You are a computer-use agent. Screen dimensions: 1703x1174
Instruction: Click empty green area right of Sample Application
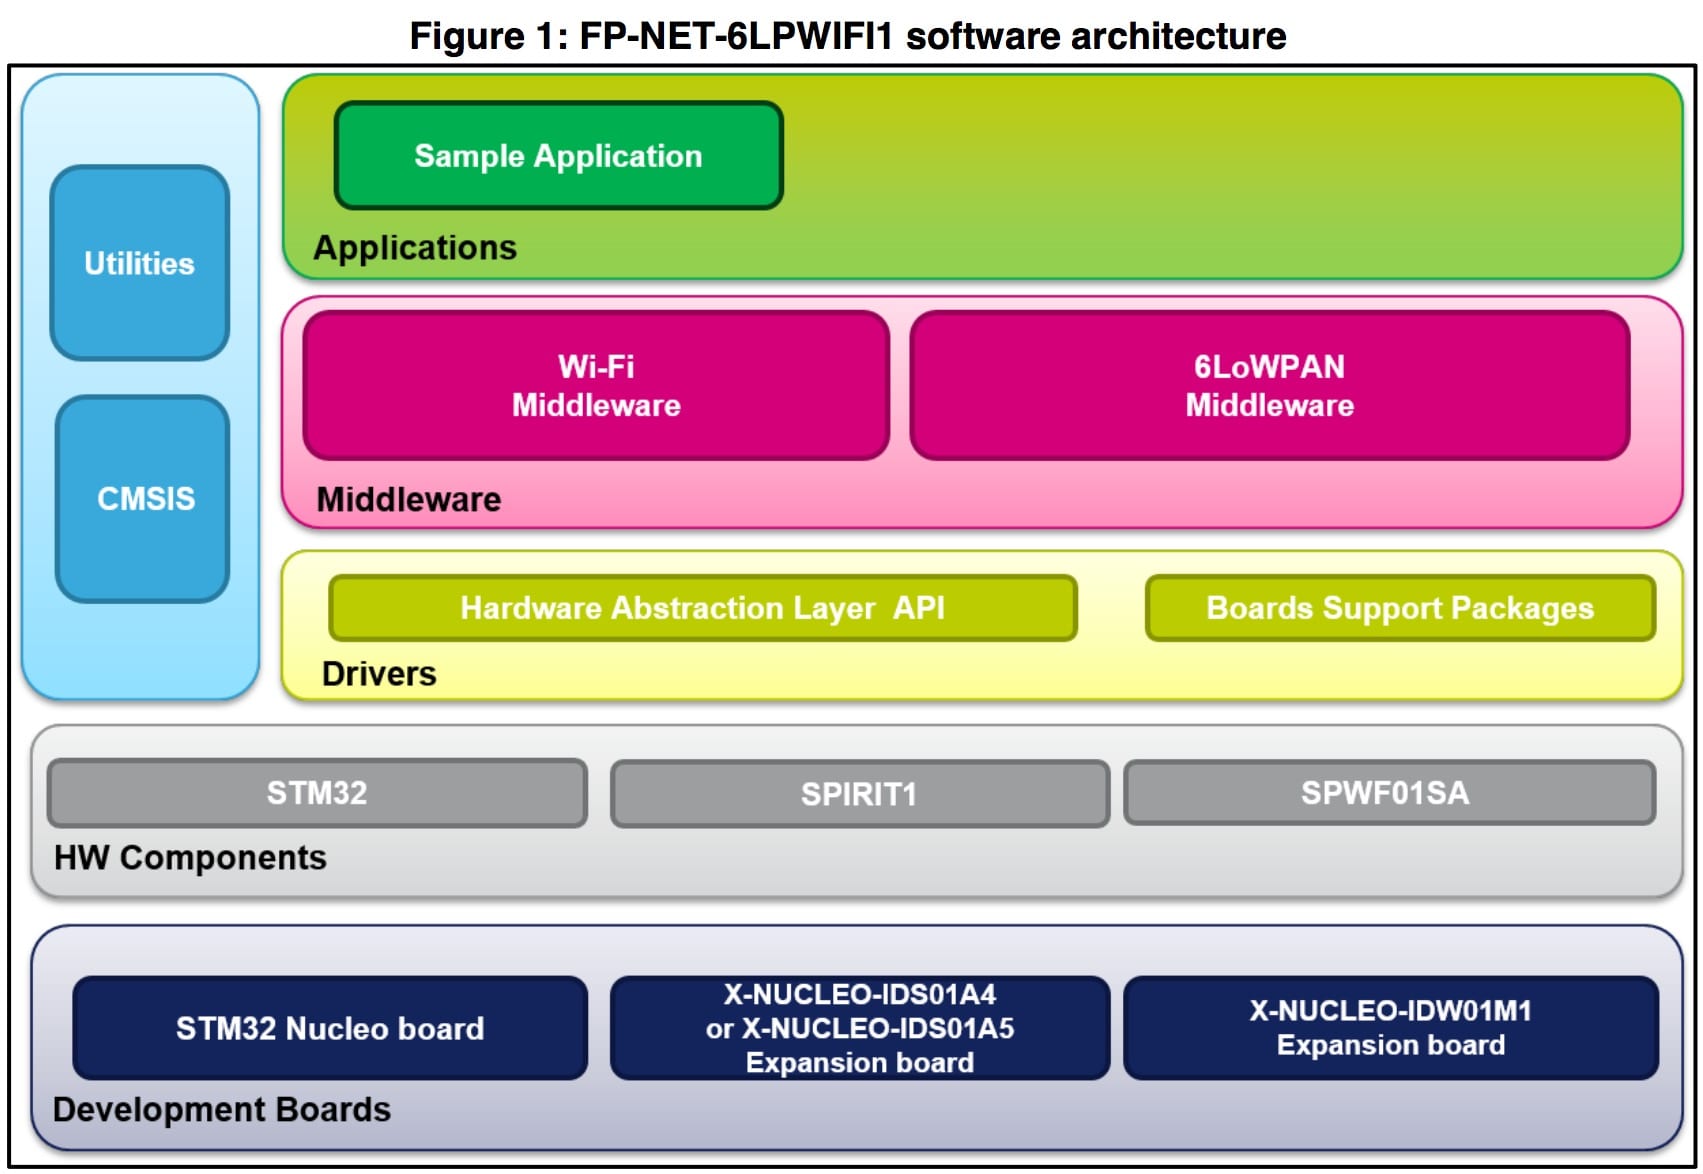click(1200, 170)
